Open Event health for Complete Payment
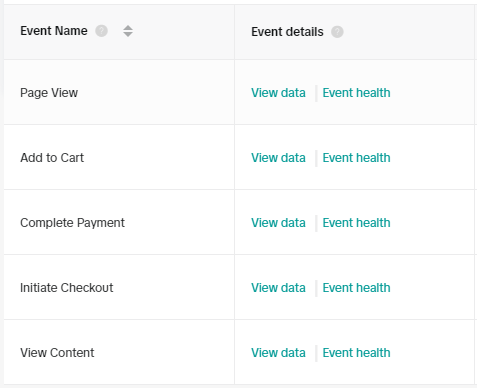 pyautogui.click(x=356, y=223)
